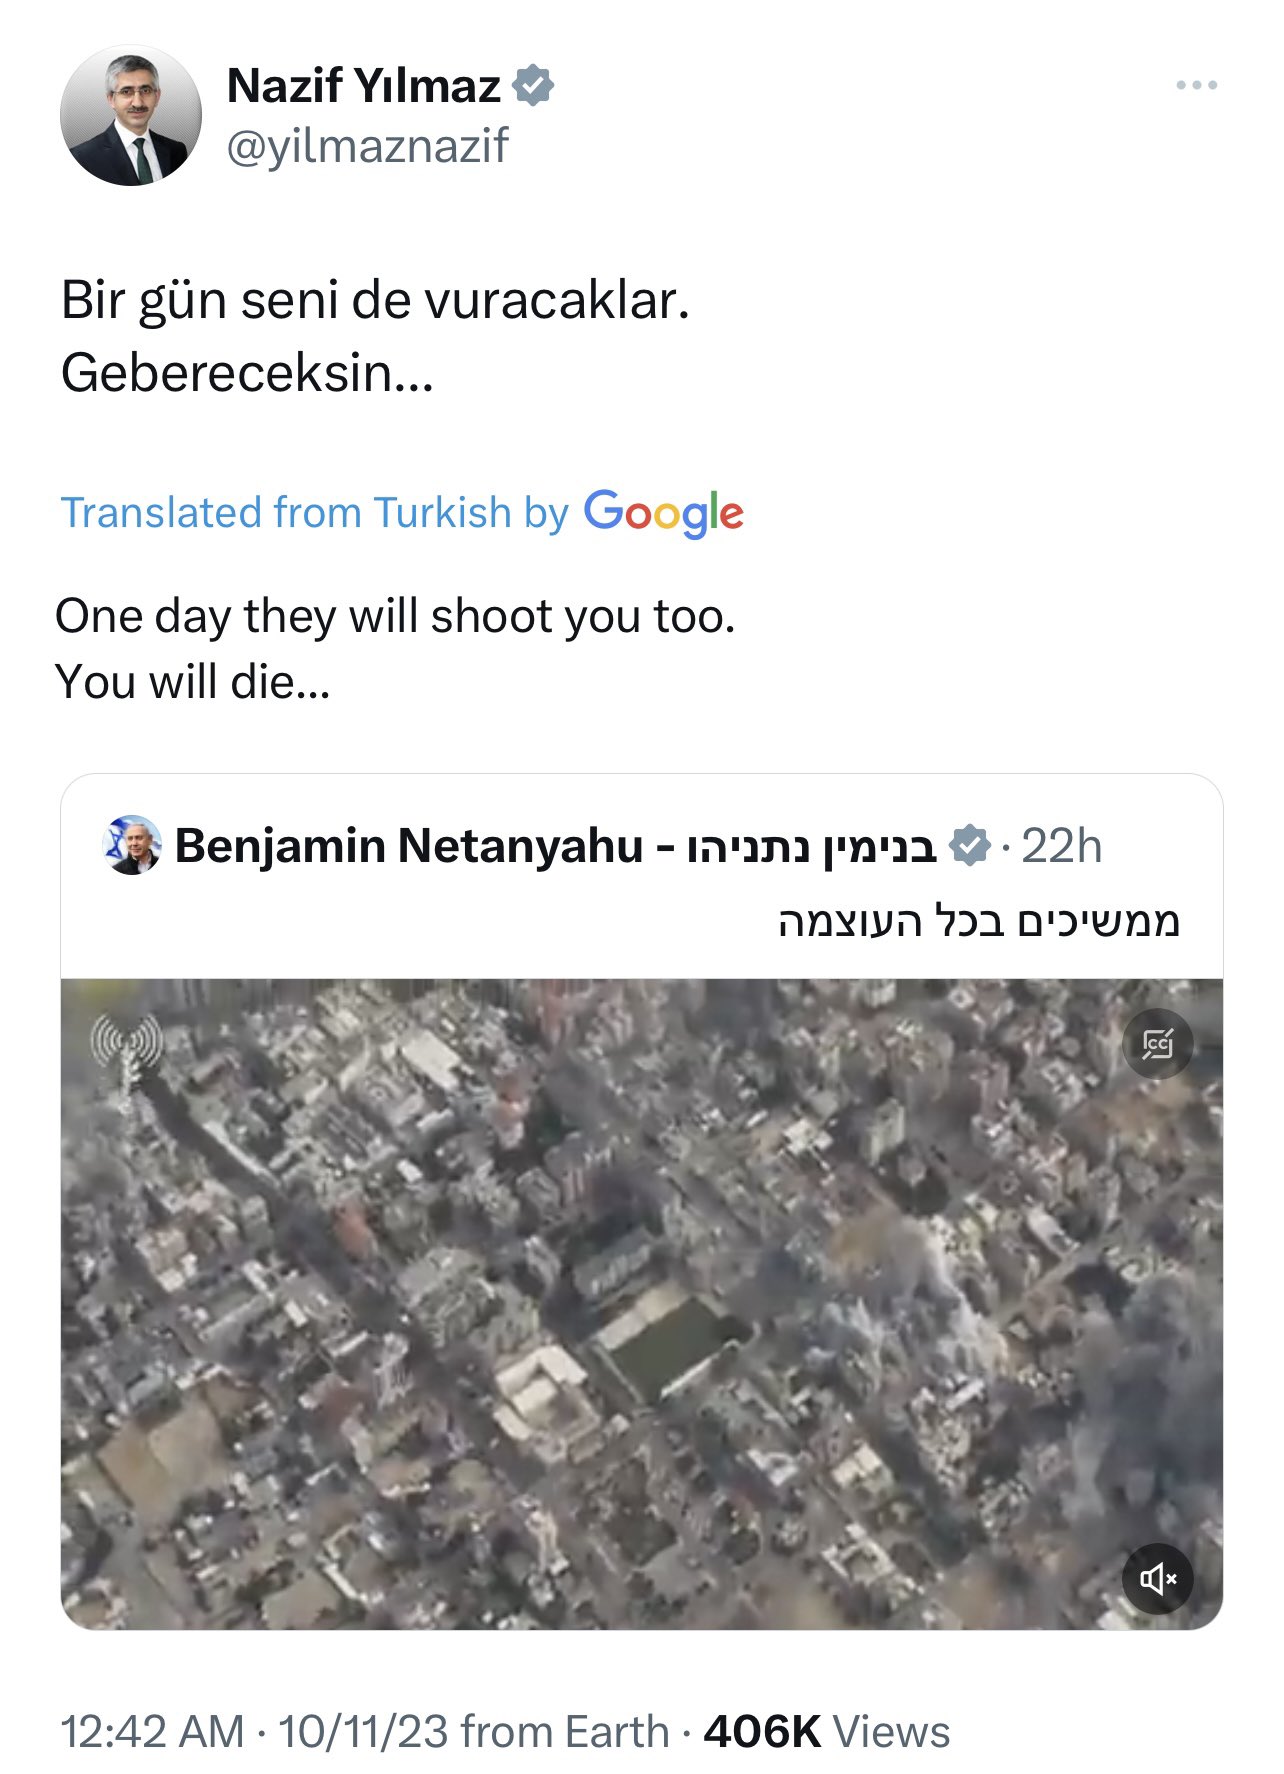1284x1774 pixels.
Task: Click the Hebrew text of quoted tweet
Action: click(x=979, y=920)
